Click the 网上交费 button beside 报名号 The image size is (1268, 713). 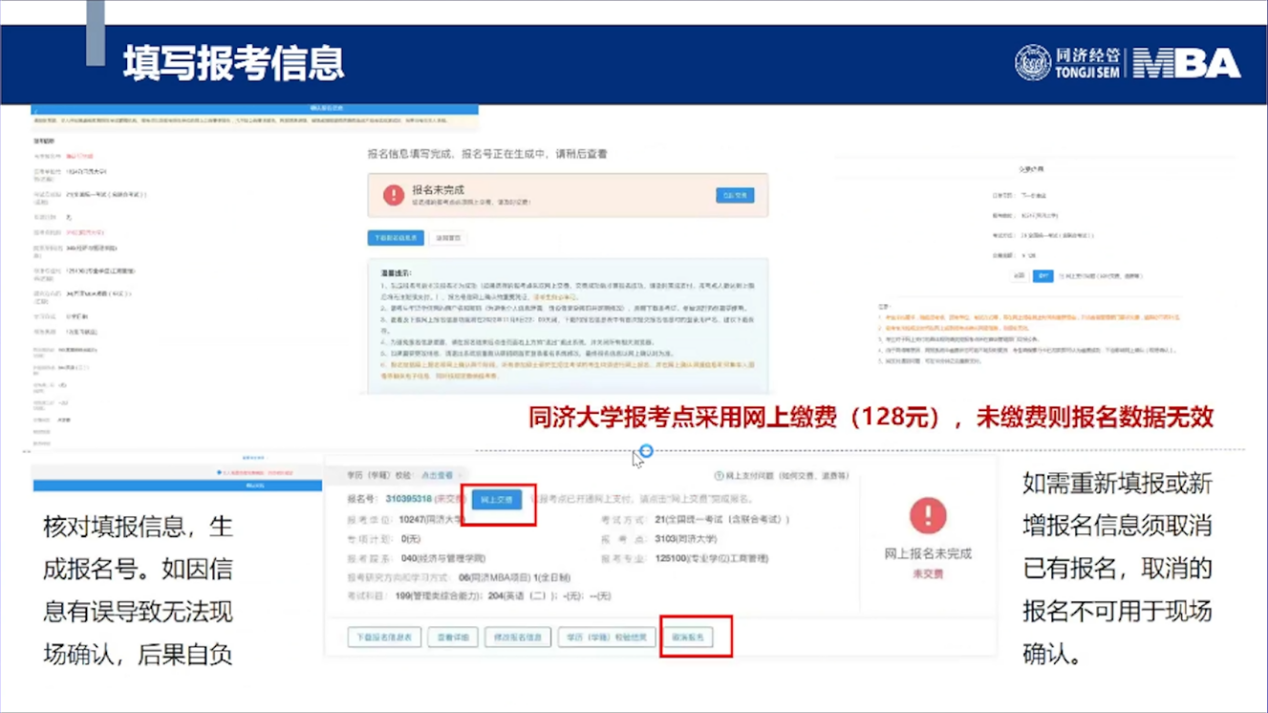pyautogui.click(x=497, y=499)
